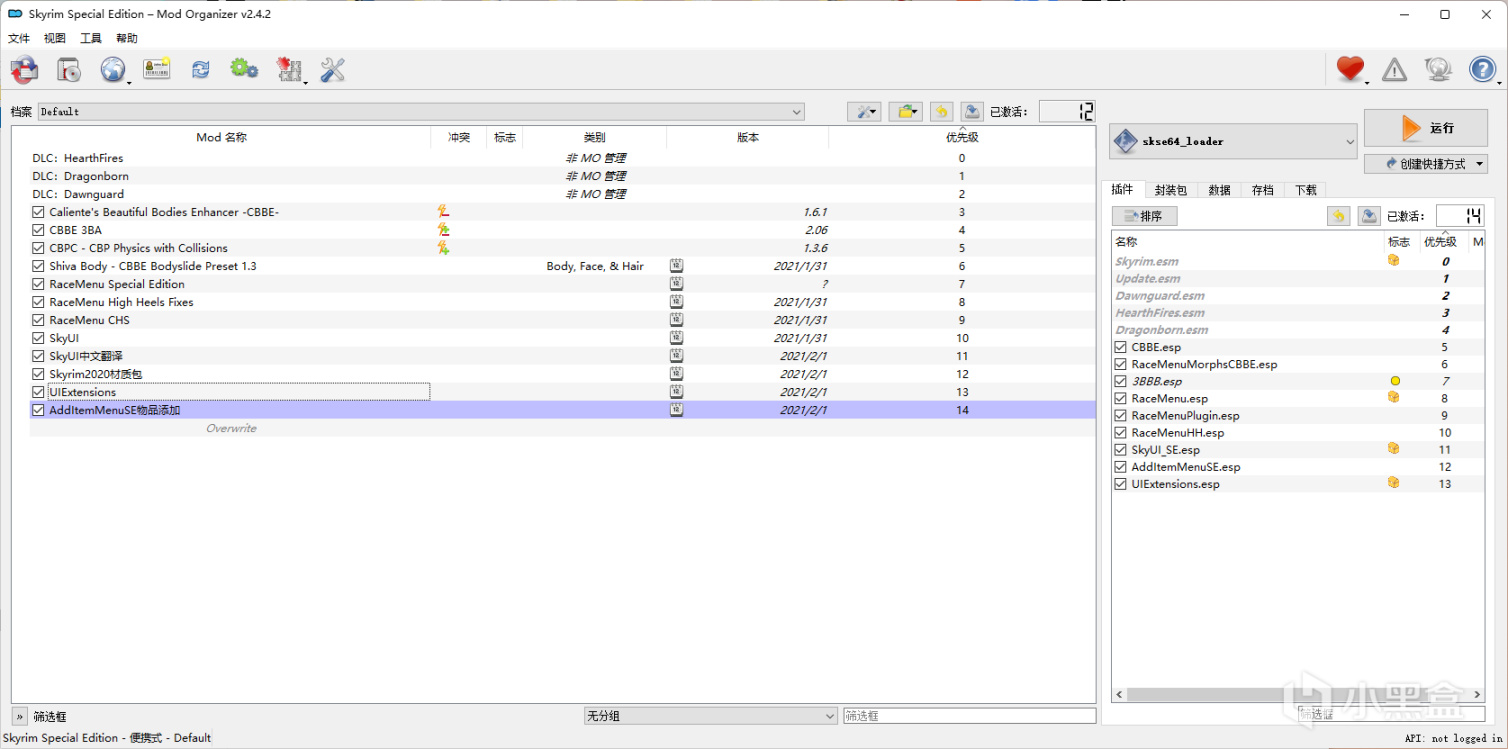Open the 无分组 grouping dropdown
Screen dimensions: 1508x749
click(711, 716)
